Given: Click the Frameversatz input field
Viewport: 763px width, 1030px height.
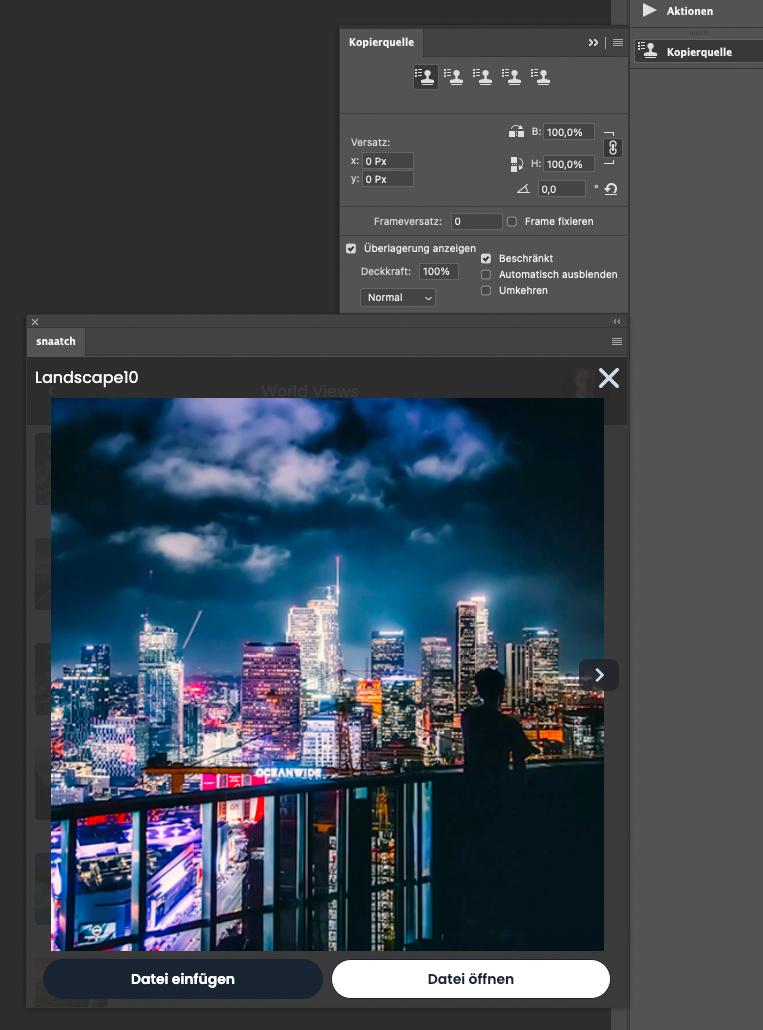Looking at the screenshot, I should pyautogui.click(x=477, y=221).
